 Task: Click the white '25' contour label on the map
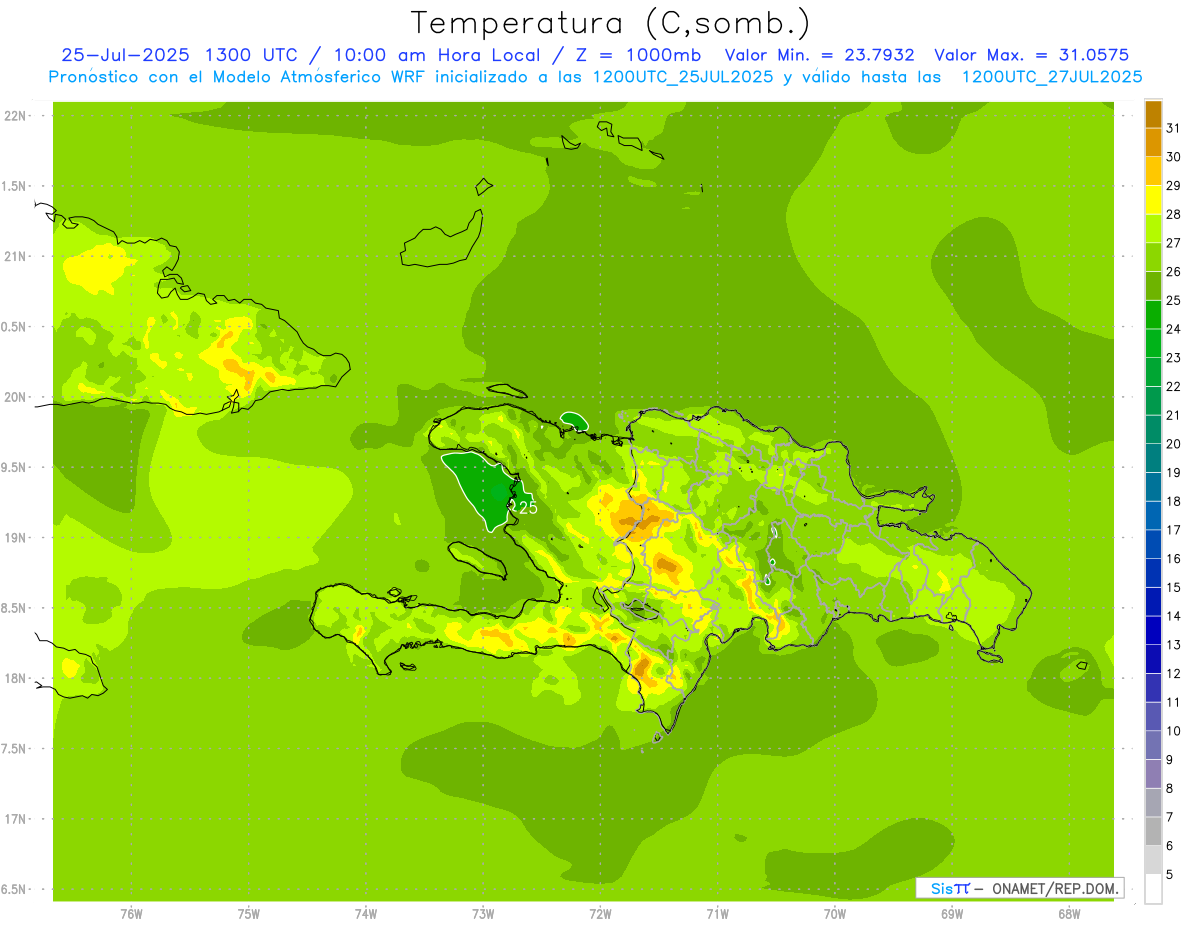click(x=526, y=507)
